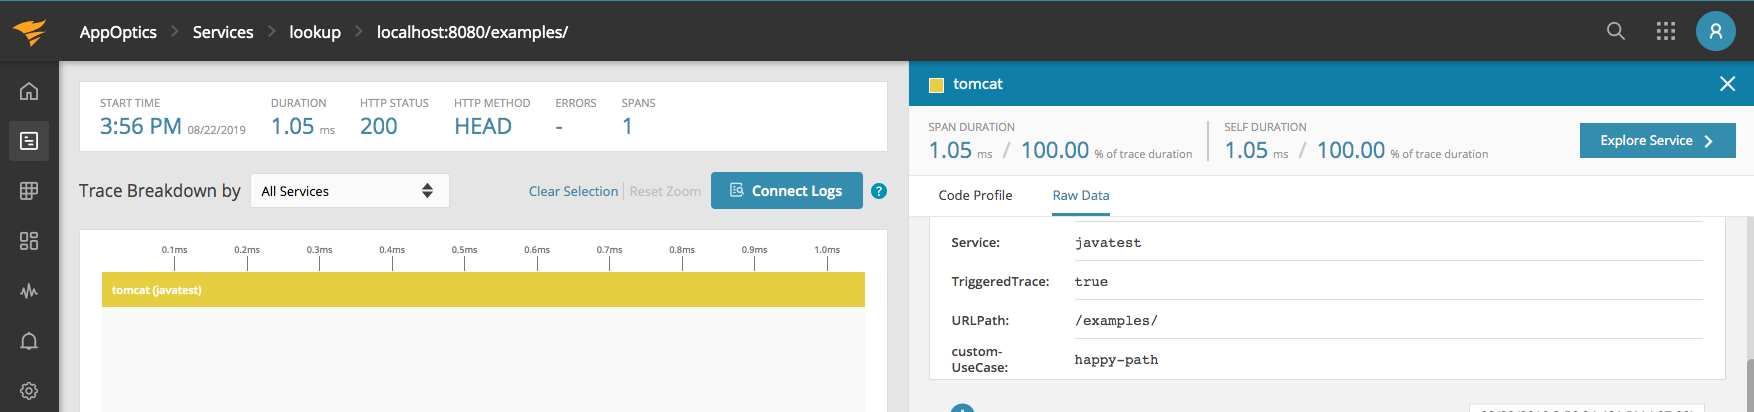
Task: Select the Services list sidebar icon
Action: pyautogui.click(x=29, y=141)
